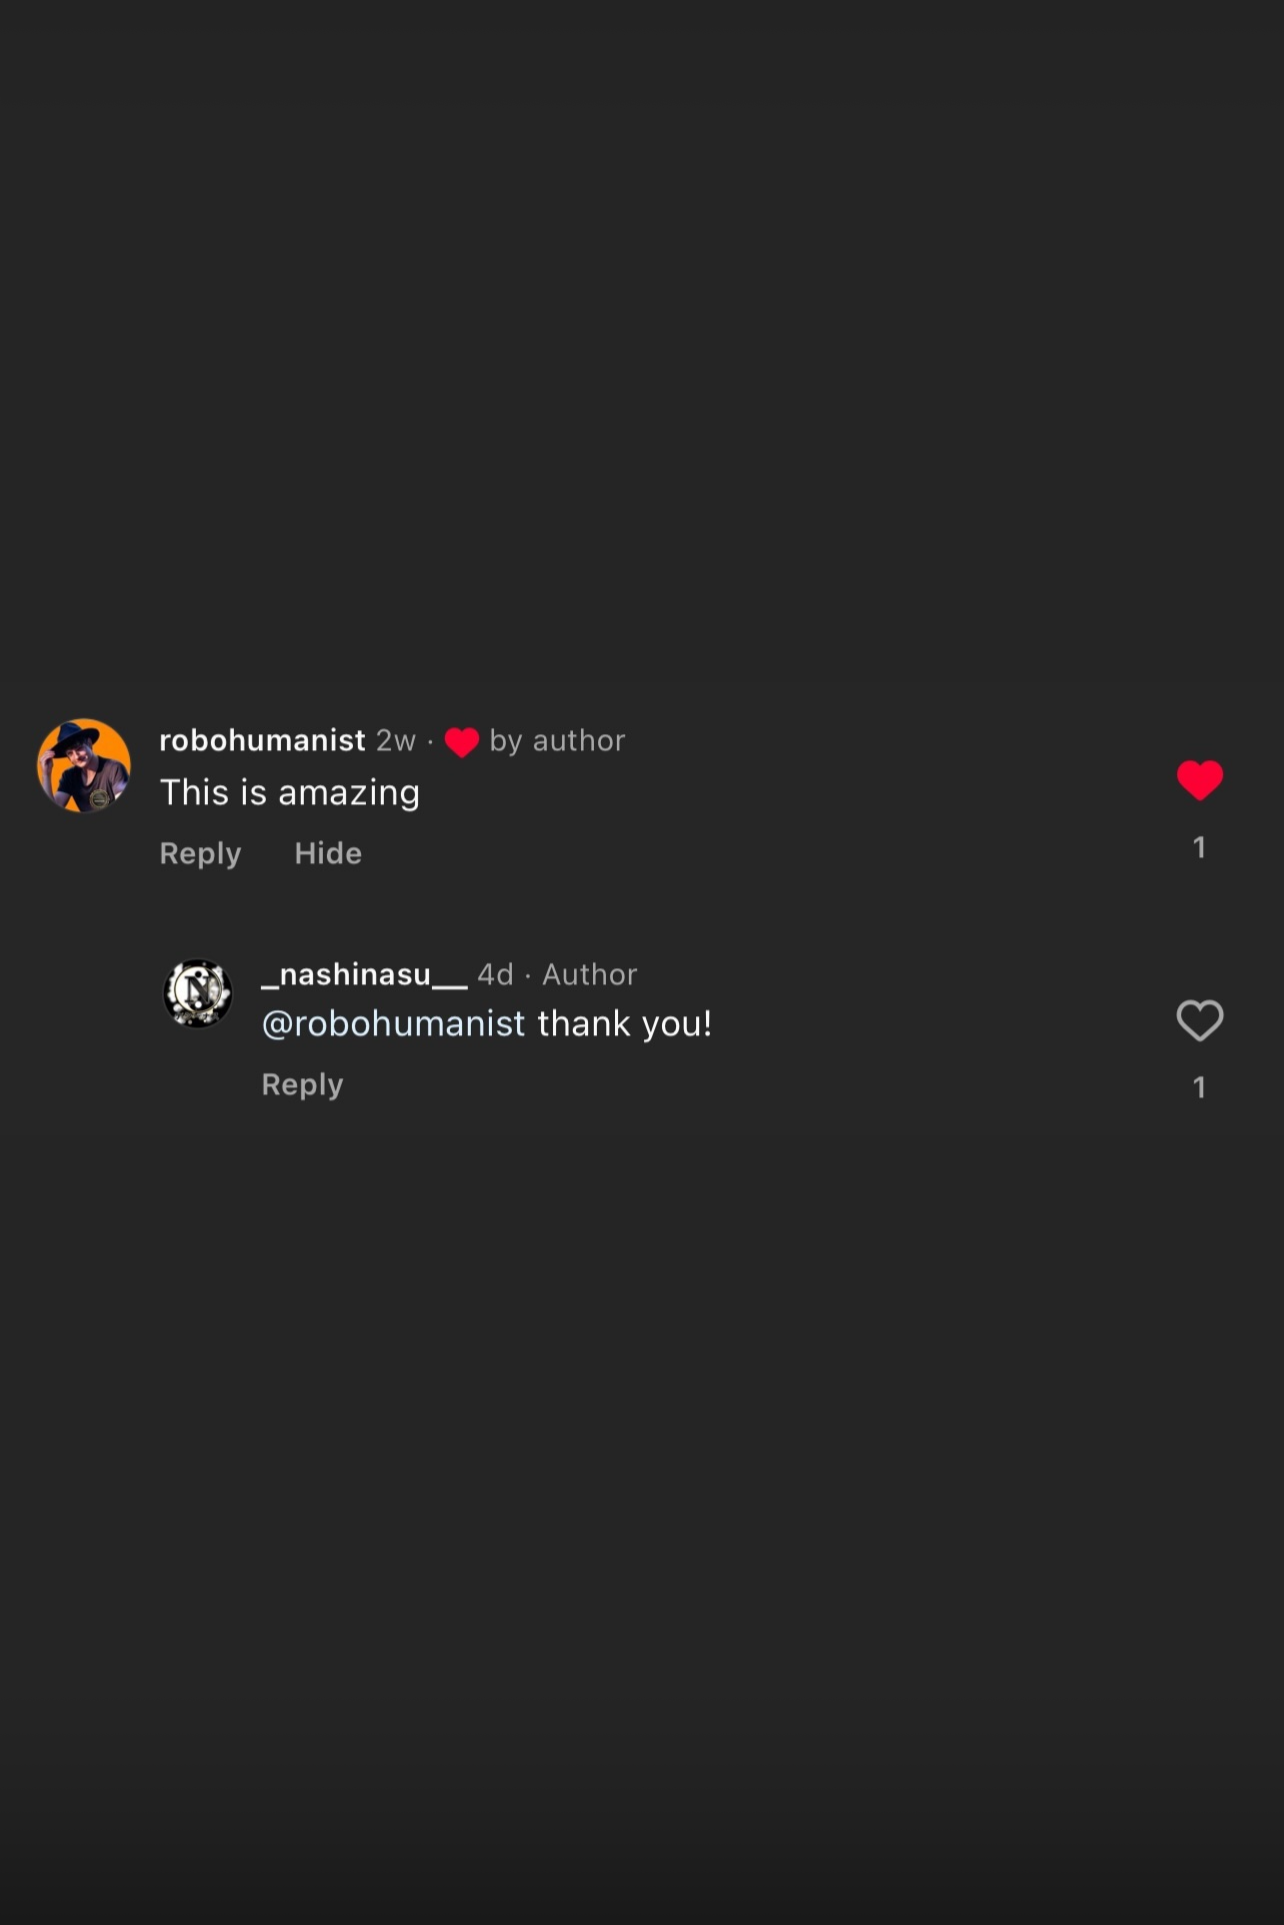Open the @robohumanist mention link
Viewport: 1284px width, 1925px height.
tap(393, 1024)
